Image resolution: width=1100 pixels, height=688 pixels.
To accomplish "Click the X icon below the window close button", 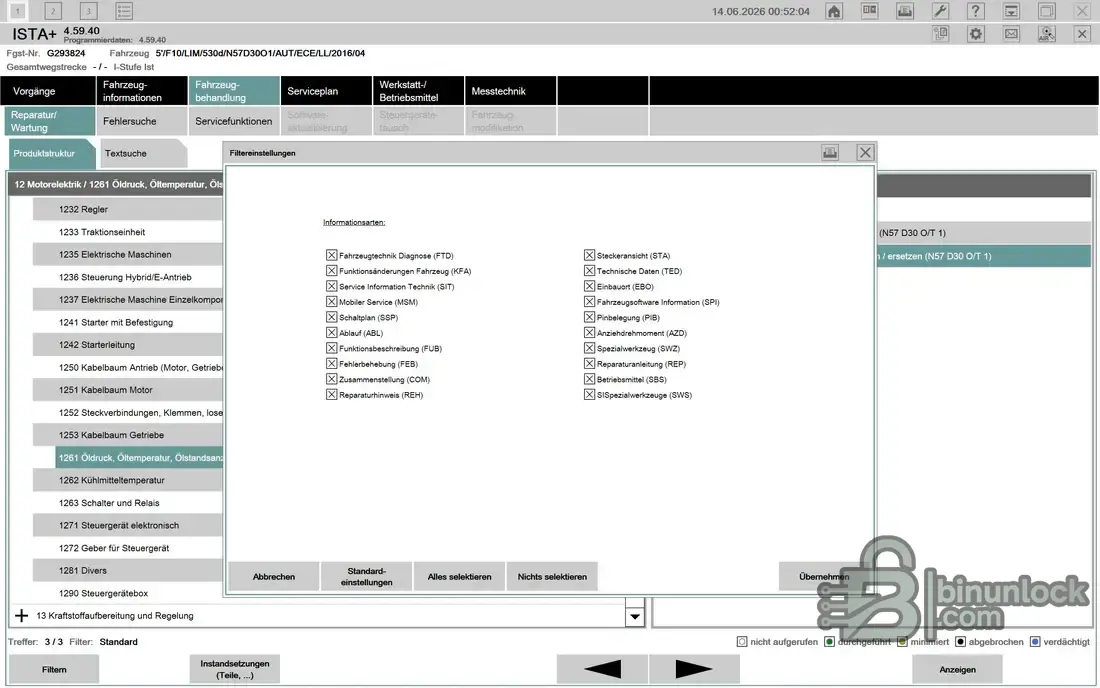I will point(1082,34).
